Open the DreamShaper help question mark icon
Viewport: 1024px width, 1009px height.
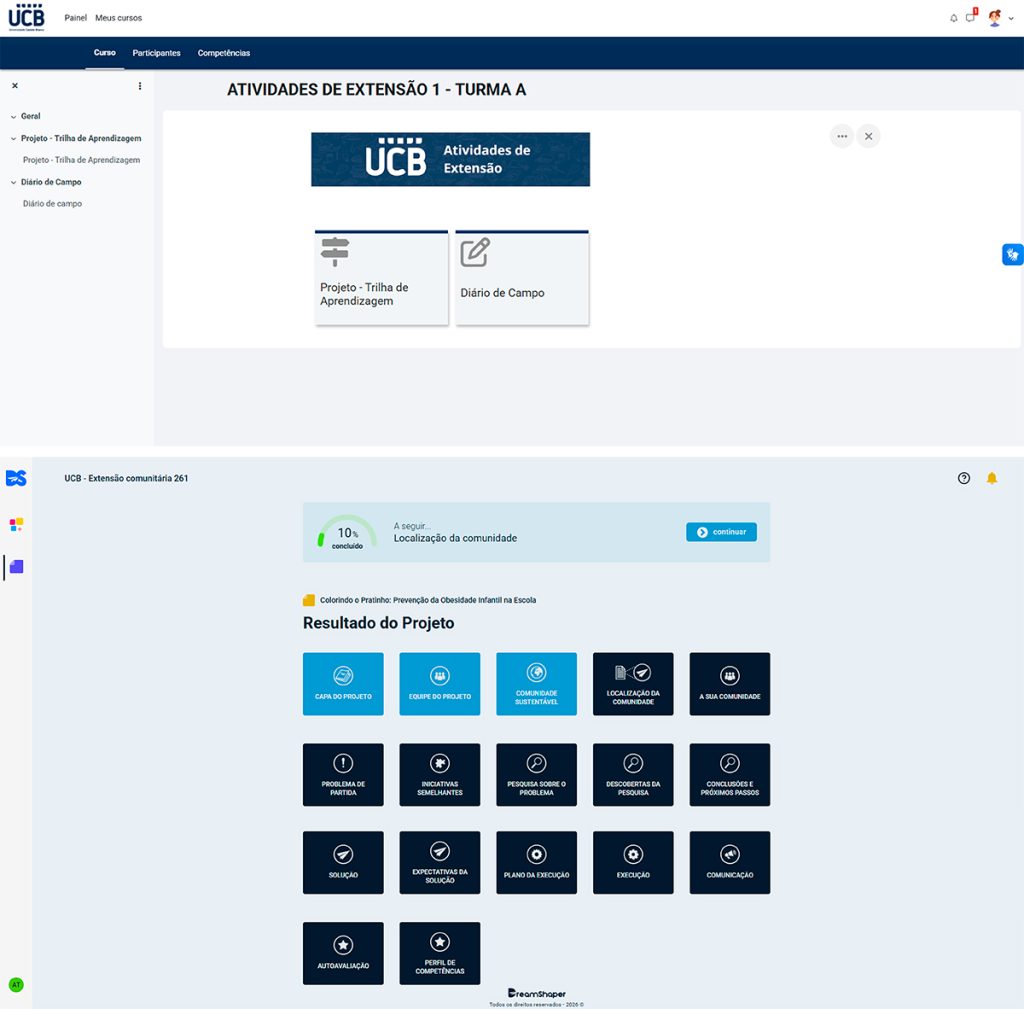click(964, 478)
